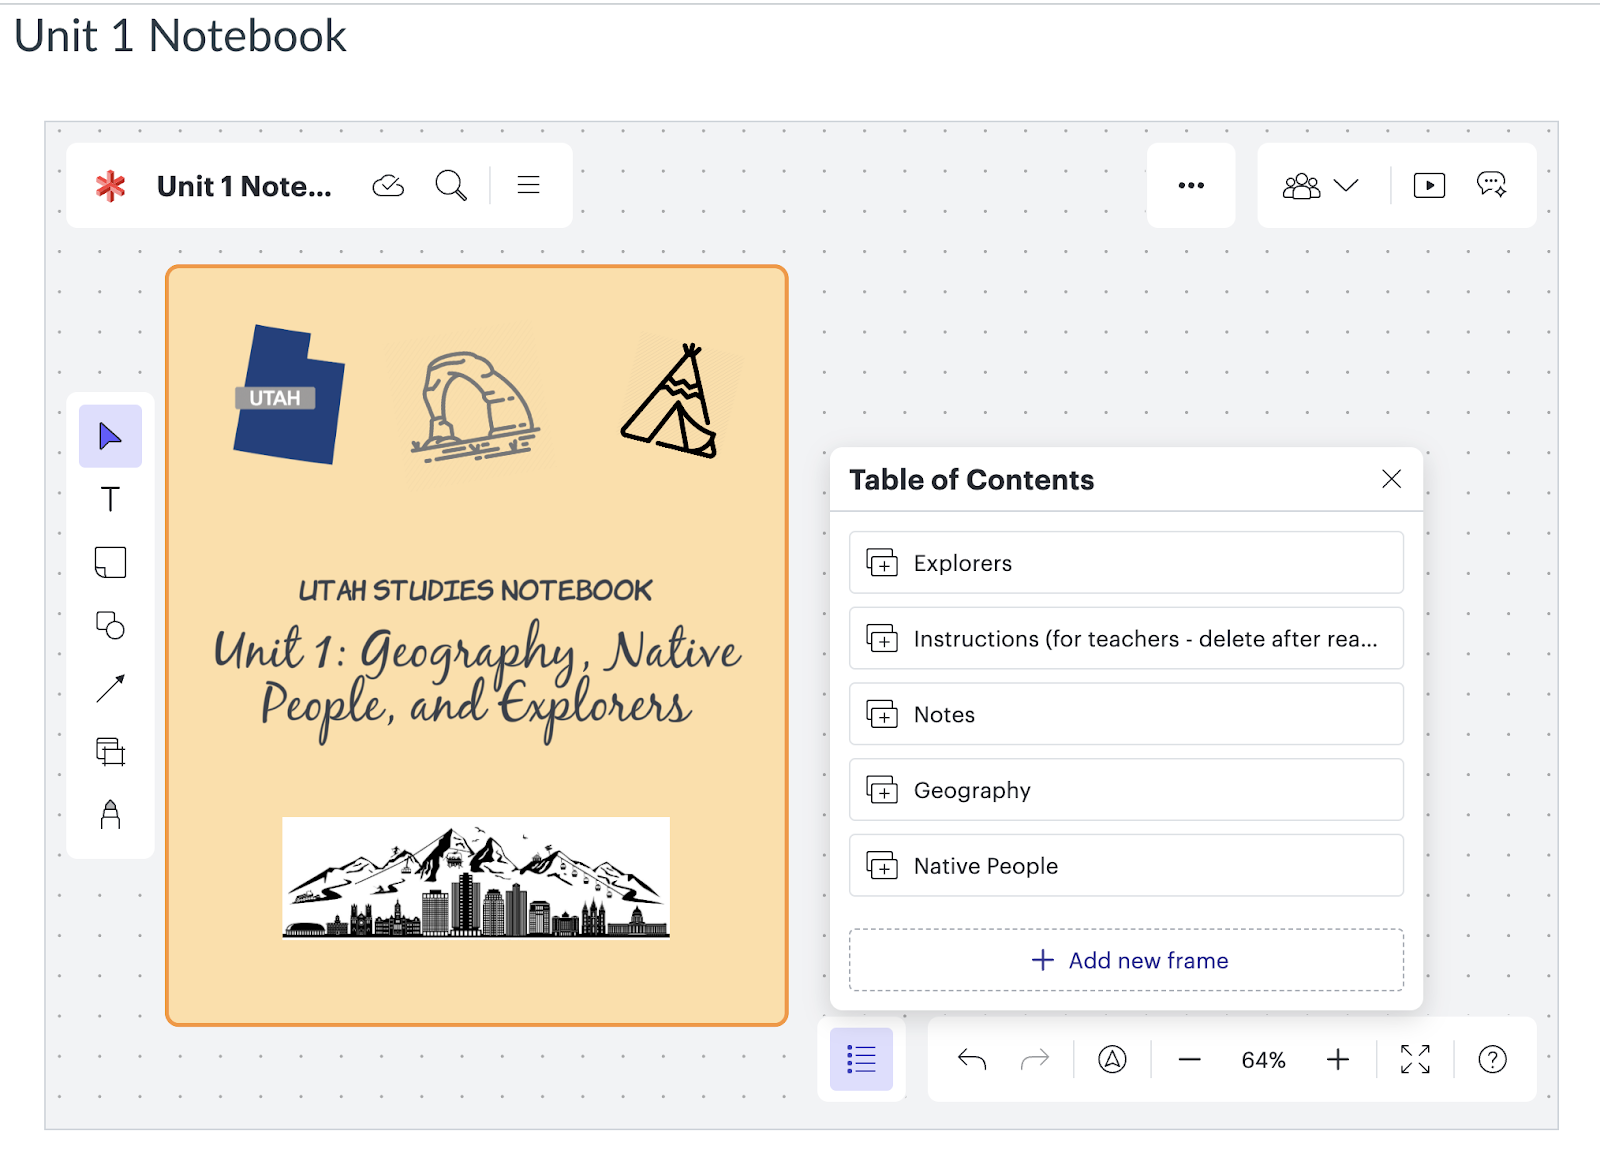Toggle the table of contents list button
This screenshot has height=1172, width=1600.
tap(861, 1059)
